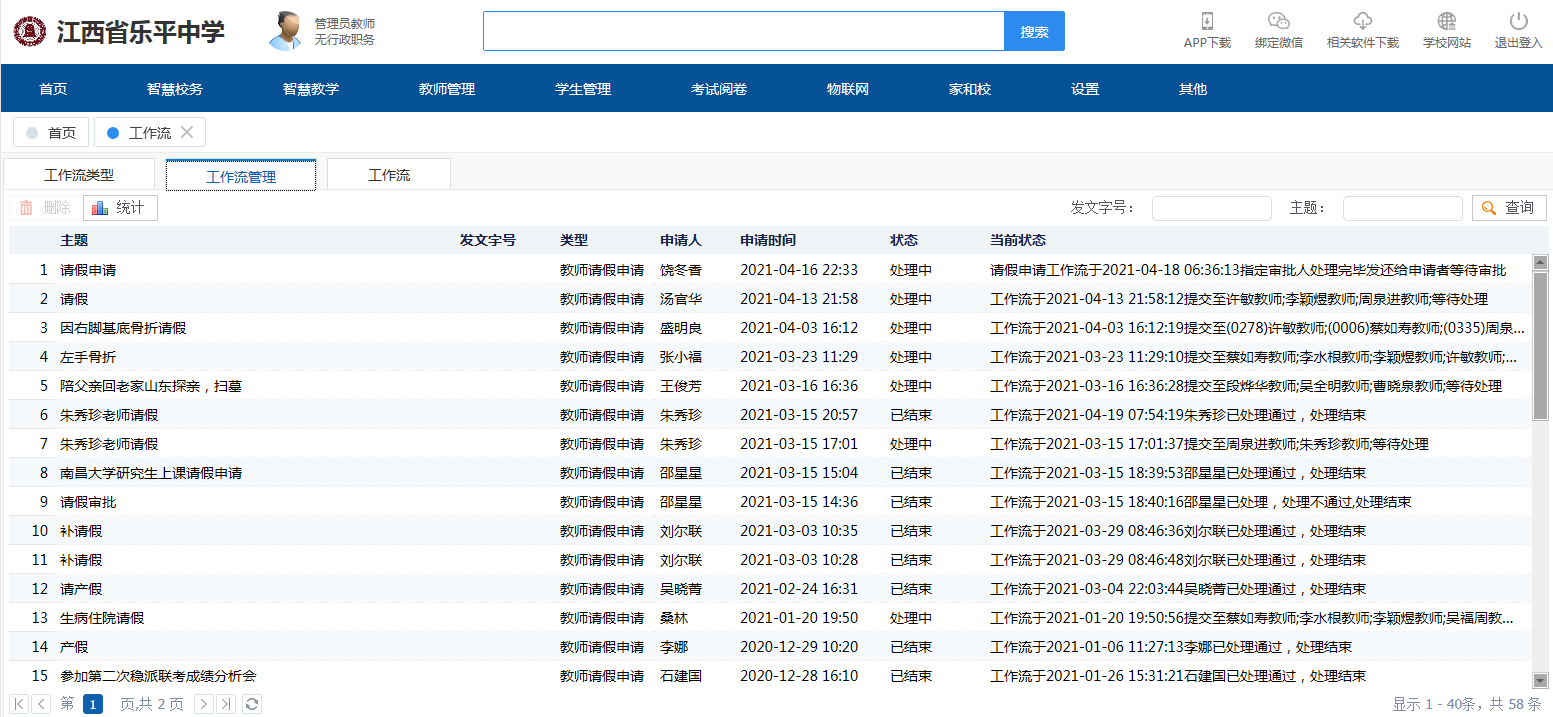This screenshot has width=1553, height=717.
Task: Refresh the table list
Action: tap(252, 704)
